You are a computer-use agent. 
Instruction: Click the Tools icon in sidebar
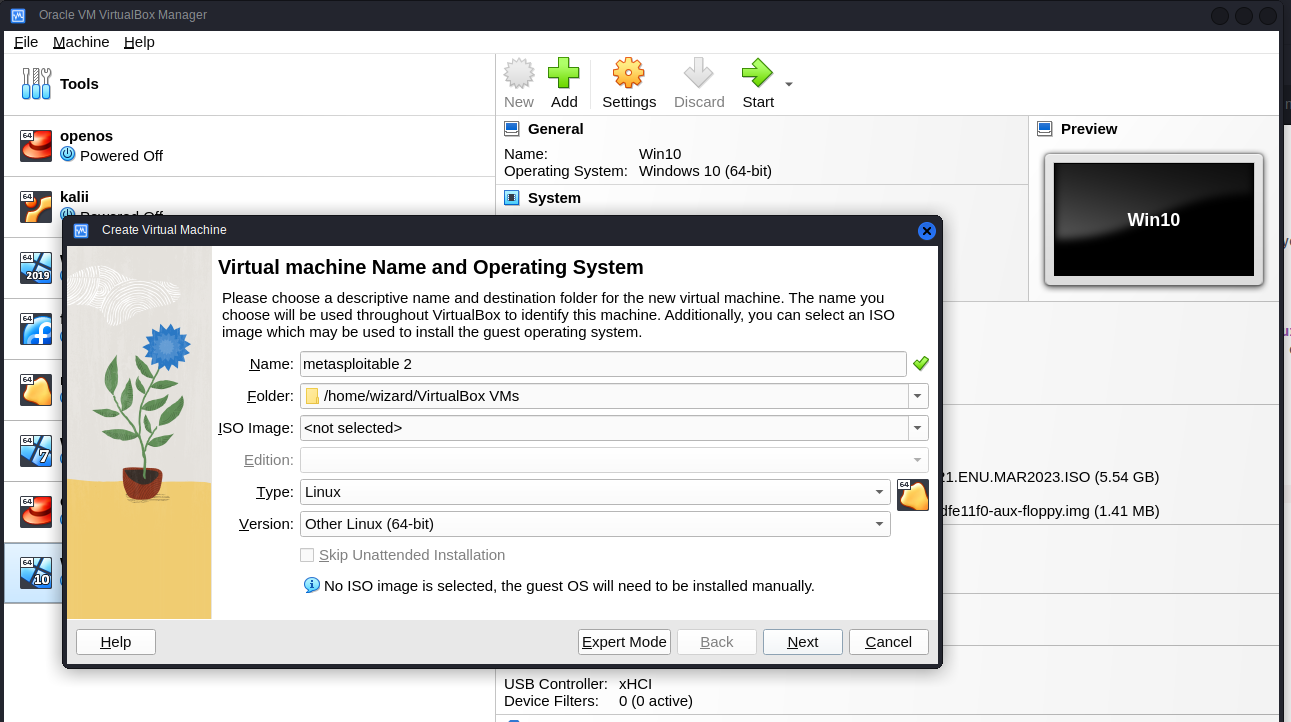point(36,84)
